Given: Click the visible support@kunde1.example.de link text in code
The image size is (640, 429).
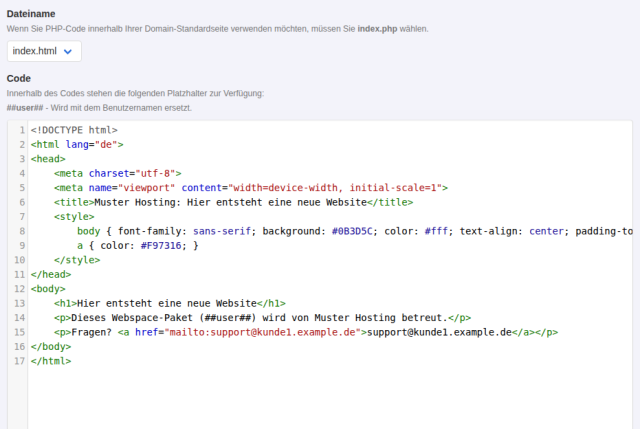Looking at the screenshot, I should tap(439, 332).
